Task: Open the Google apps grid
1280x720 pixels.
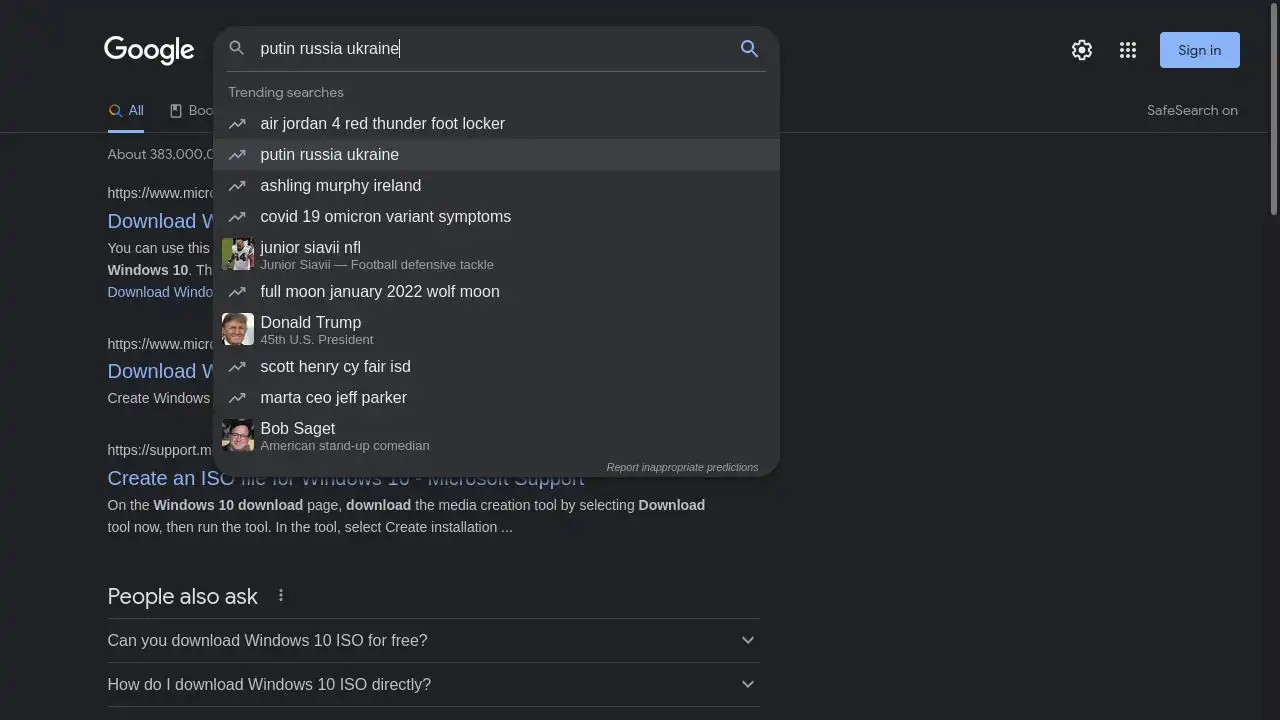Action: tap(1128, 50)
